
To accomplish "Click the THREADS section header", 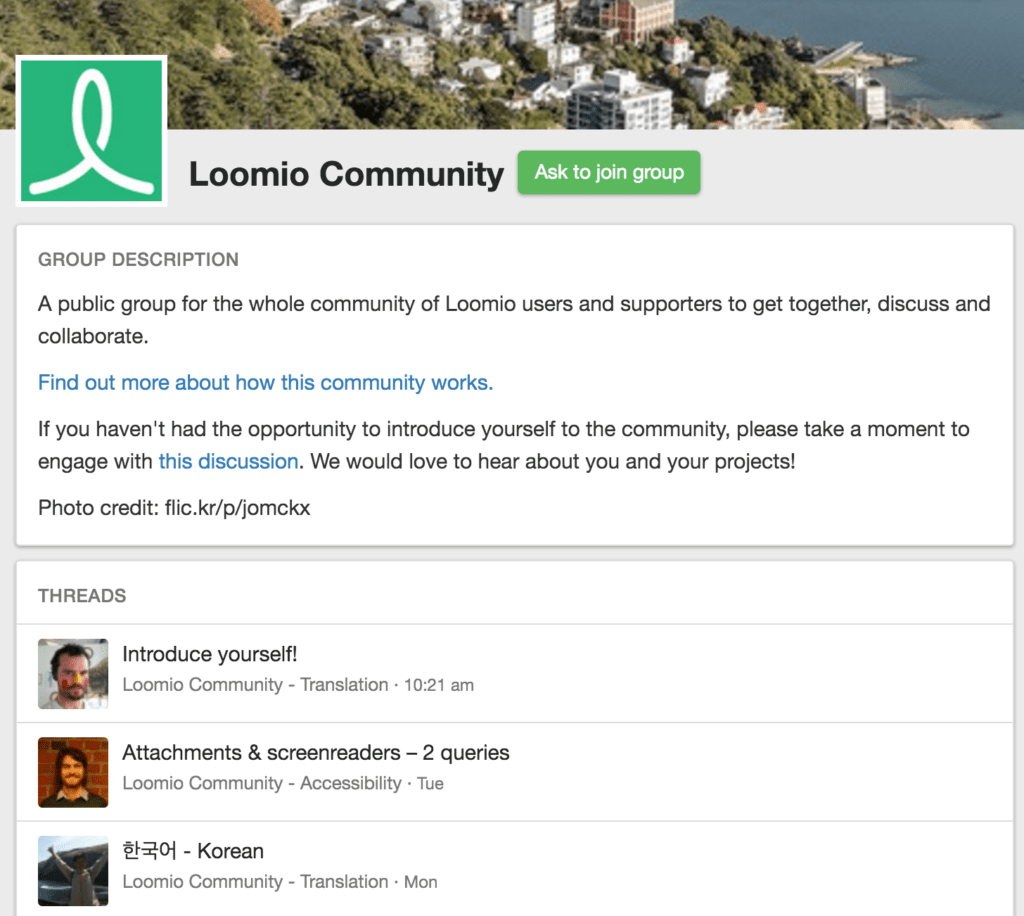I will click(x=81, y=595).
